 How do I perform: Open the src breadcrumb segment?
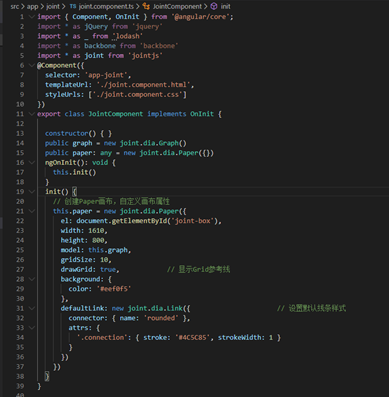point(15,6)
